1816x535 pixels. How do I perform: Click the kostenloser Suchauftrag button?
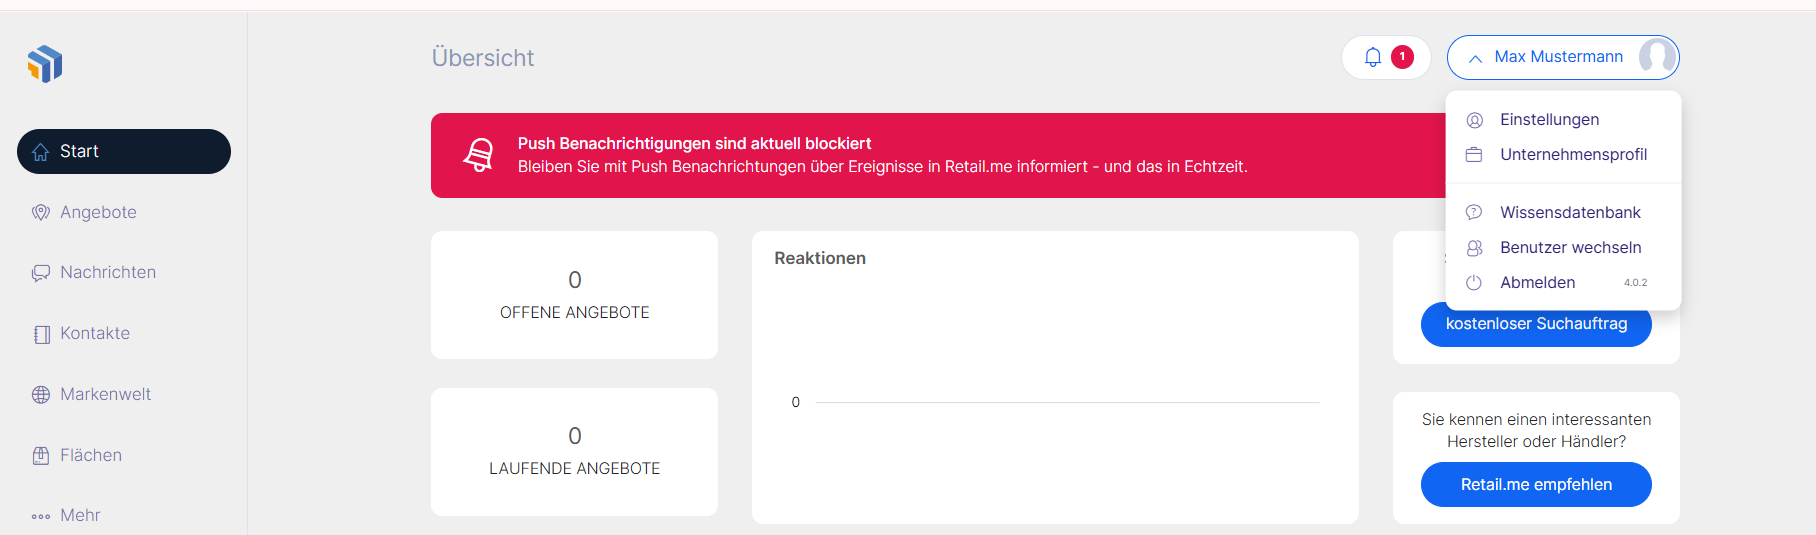1536,325
